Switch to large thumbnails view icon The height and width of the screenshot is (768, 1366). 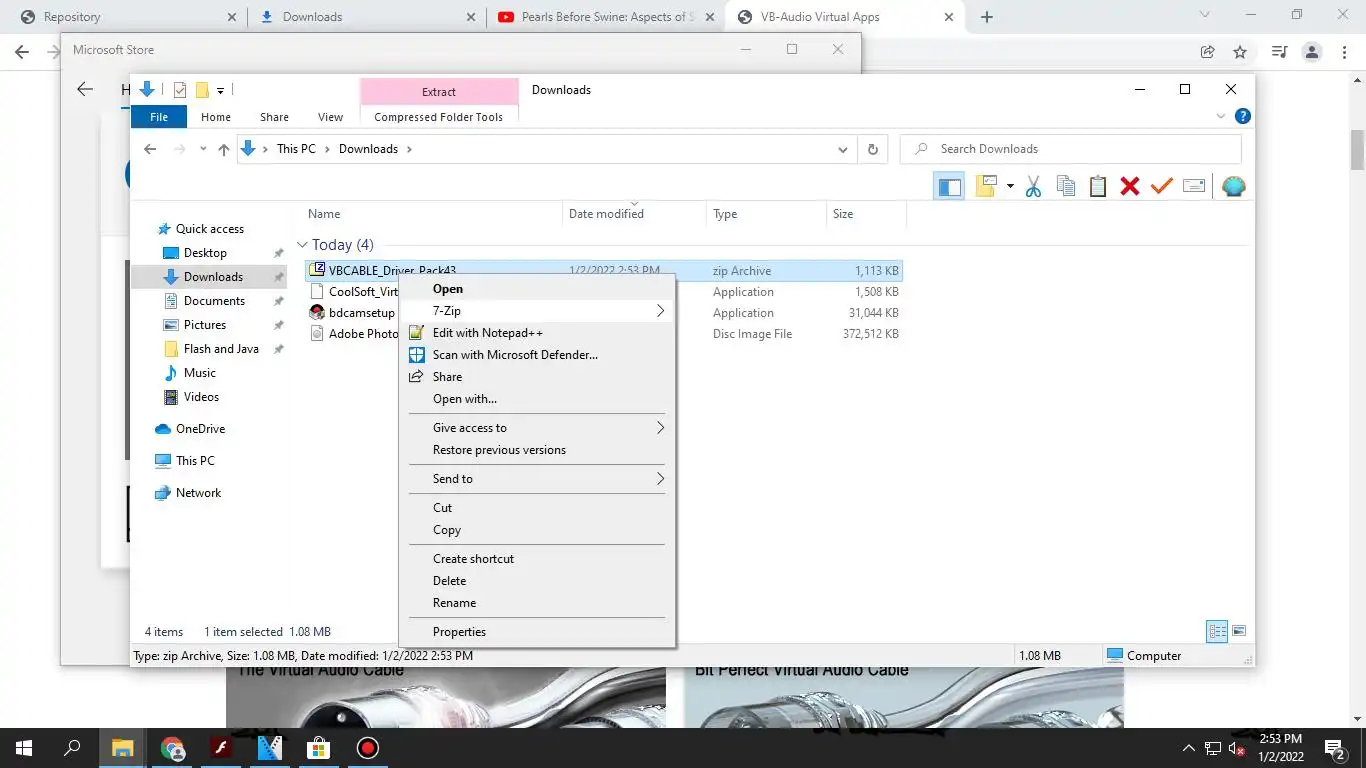click(x=1239, y=631)
